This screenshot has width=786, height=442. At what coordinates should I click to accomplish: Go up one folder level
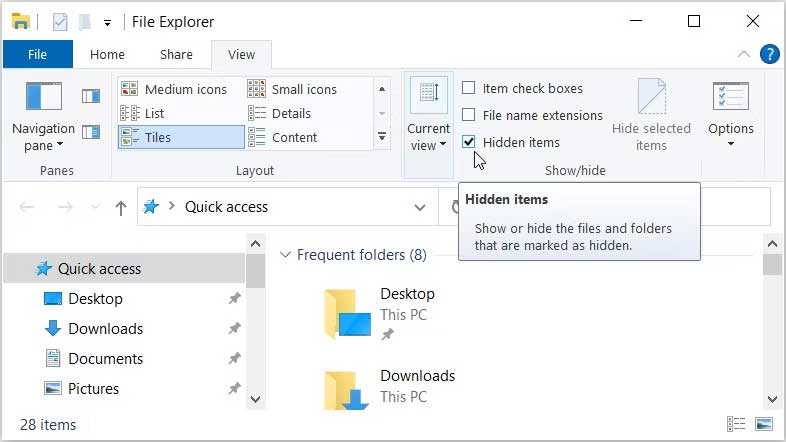(x=121, y=207)
